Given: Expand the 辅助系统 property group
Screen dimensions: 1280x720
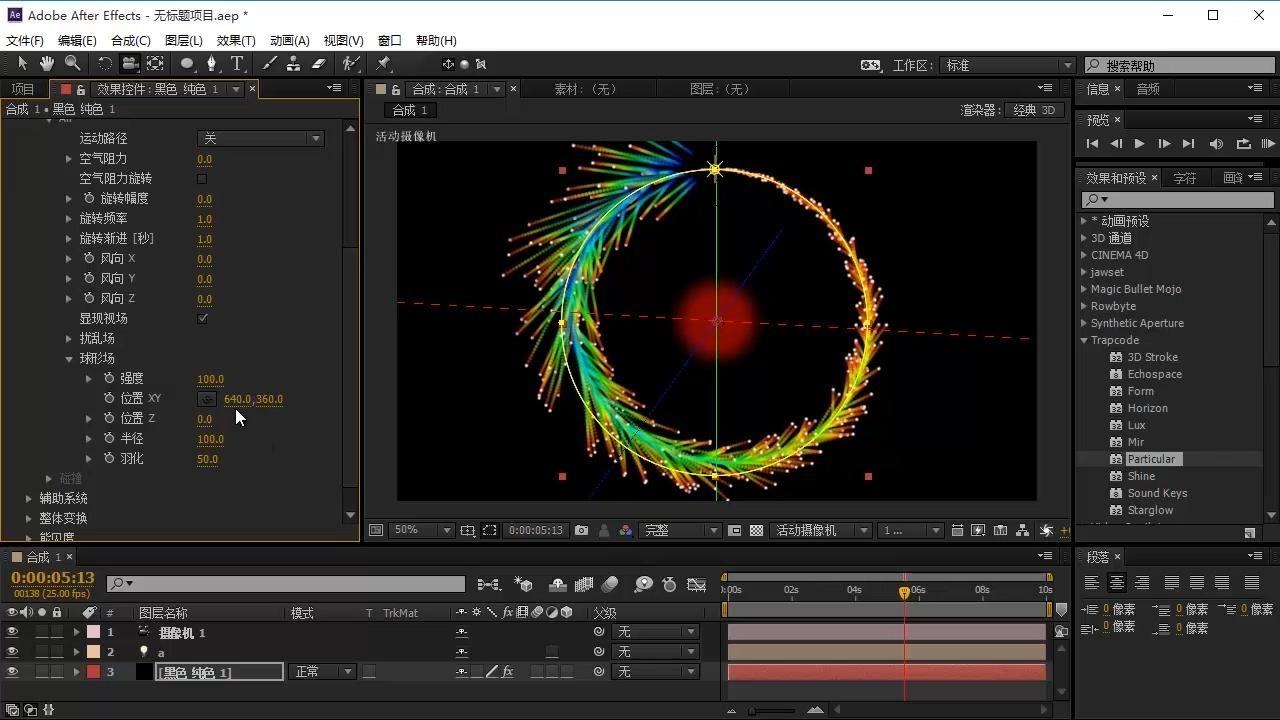Looking at the screenshot, I should point(29,498).
